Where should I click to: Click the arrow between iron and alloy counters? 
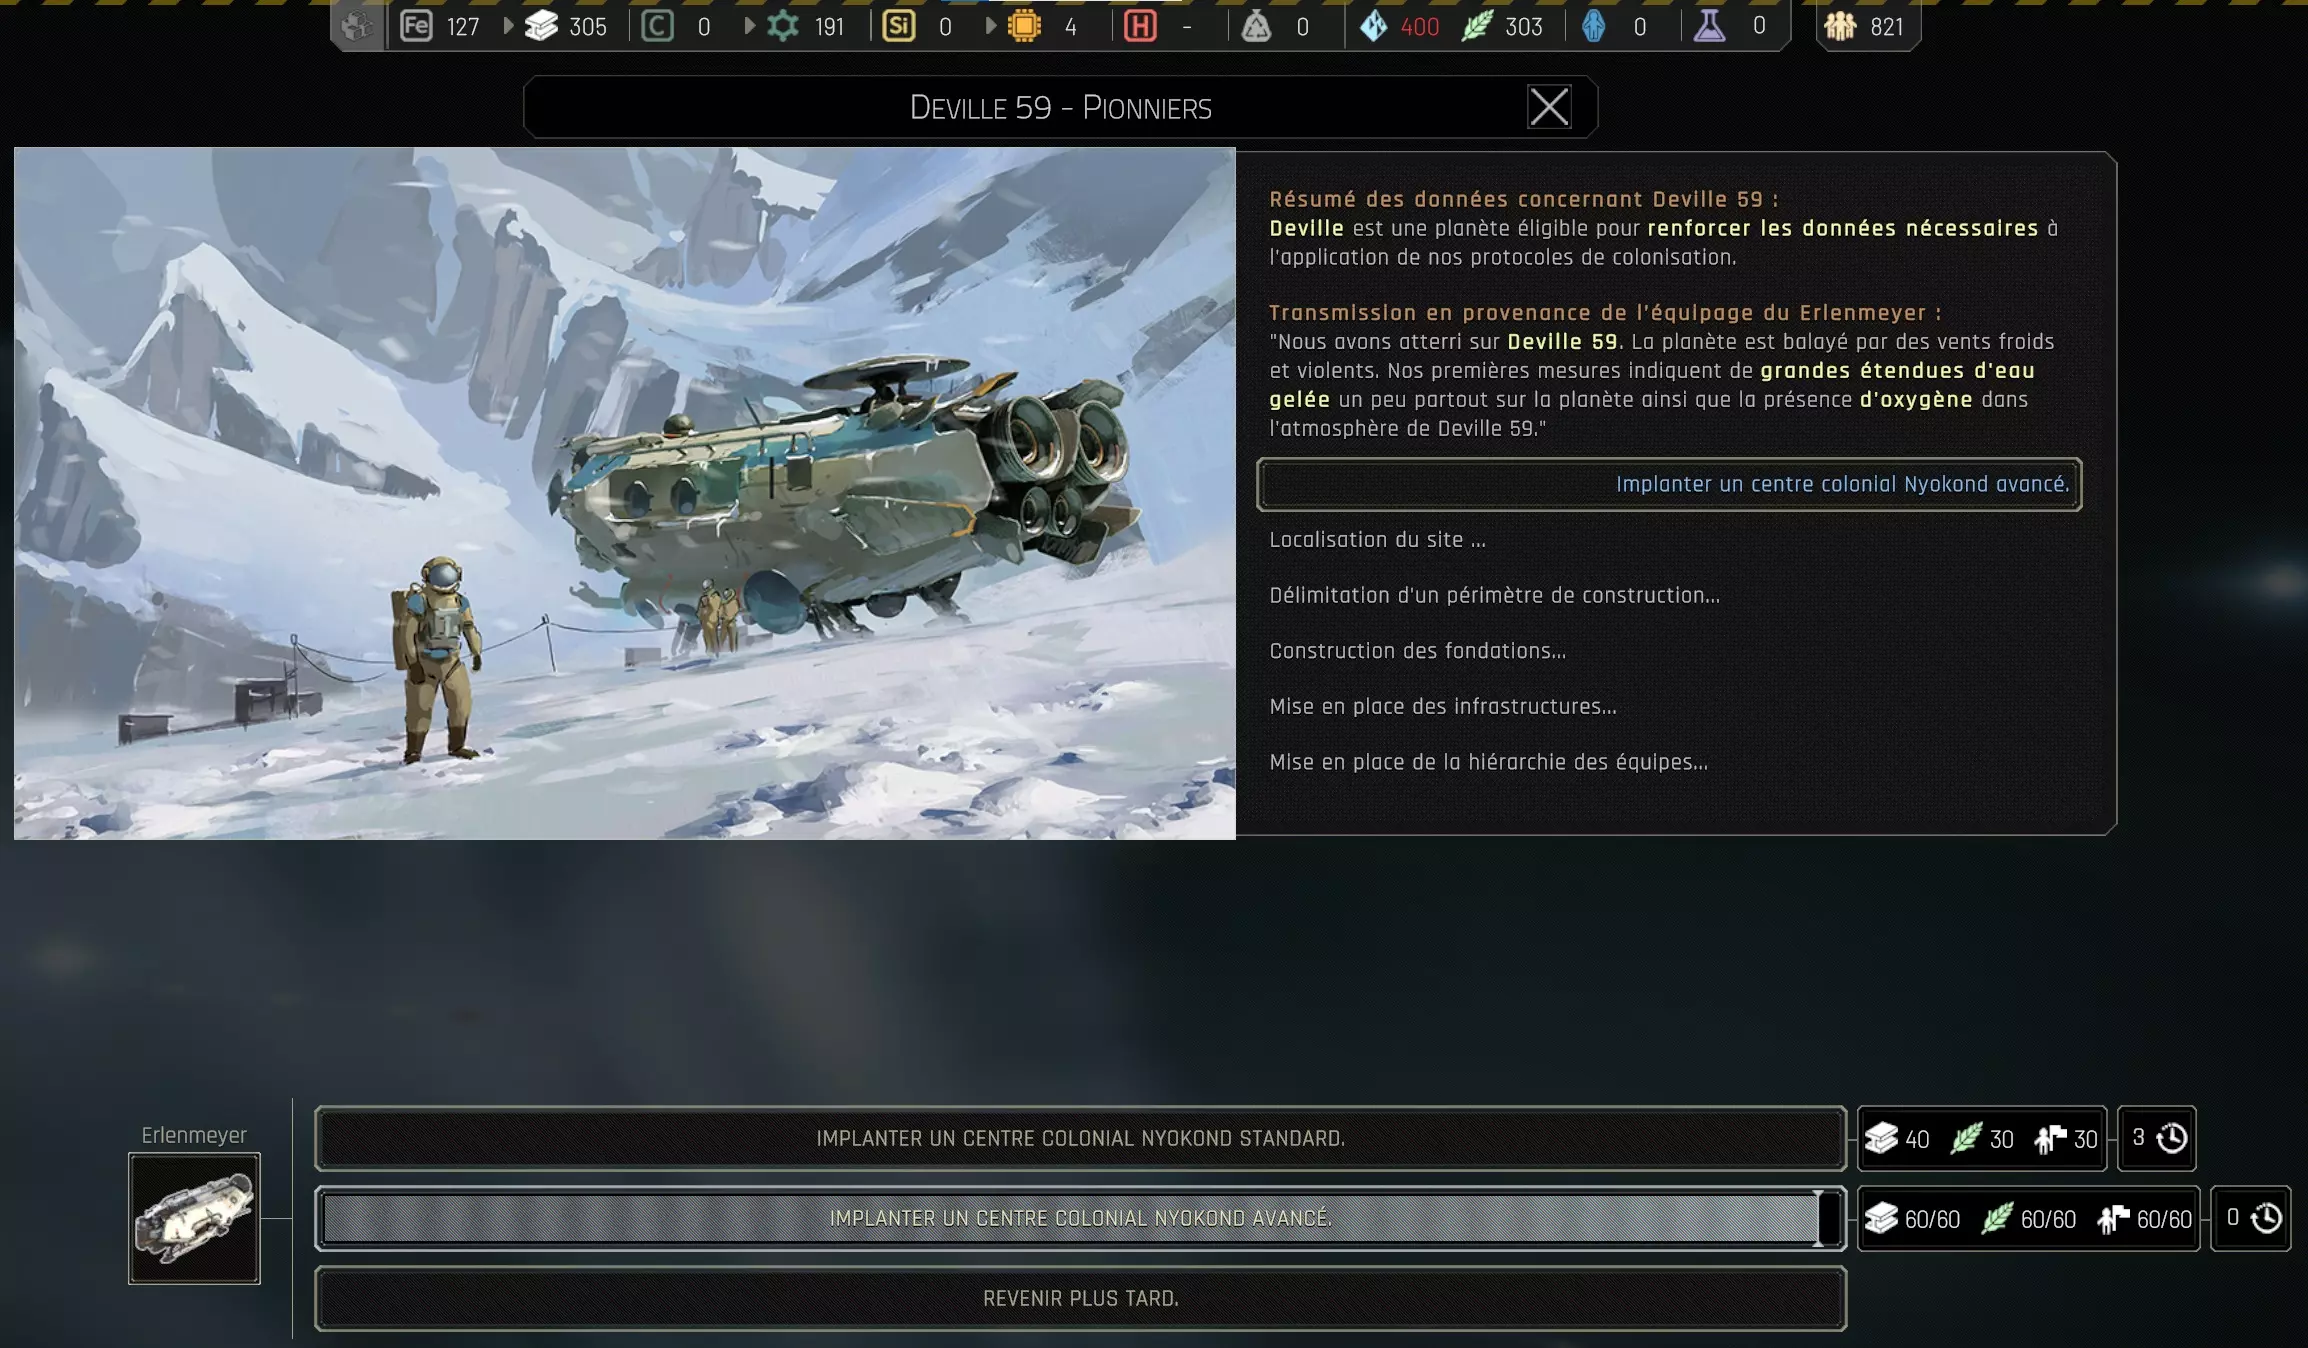(508, 26)
